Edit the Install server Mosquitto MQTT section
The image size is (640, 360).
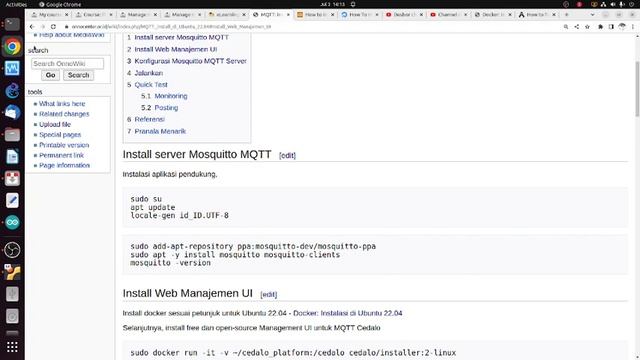[287, 156]
